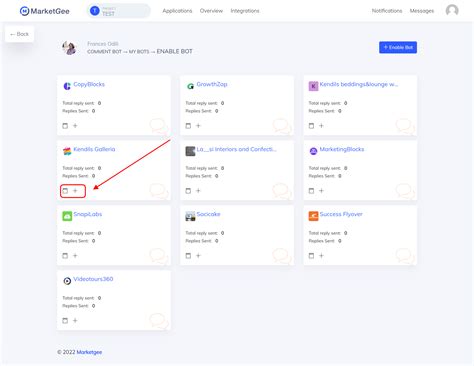Click plus icon on Interiors and Confecti card
The height and width of the screenshot is (366, 474).
click(x=198, y=191)
